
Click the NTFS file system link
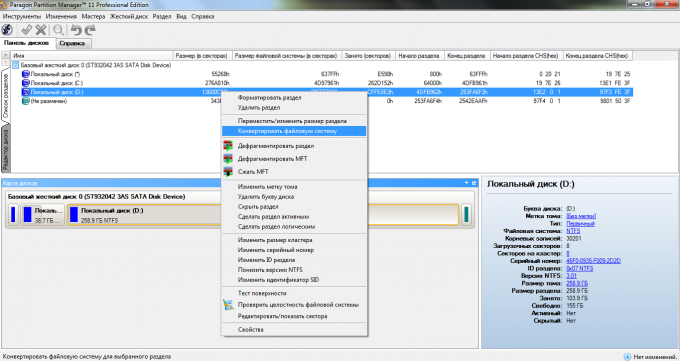[573, 231]
